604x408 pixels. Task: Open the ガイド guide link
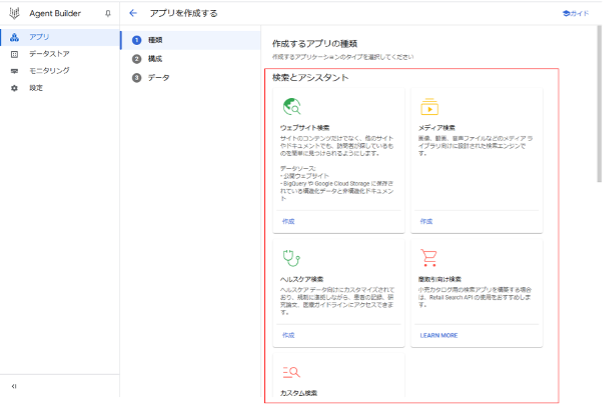(x=575, y=13)
